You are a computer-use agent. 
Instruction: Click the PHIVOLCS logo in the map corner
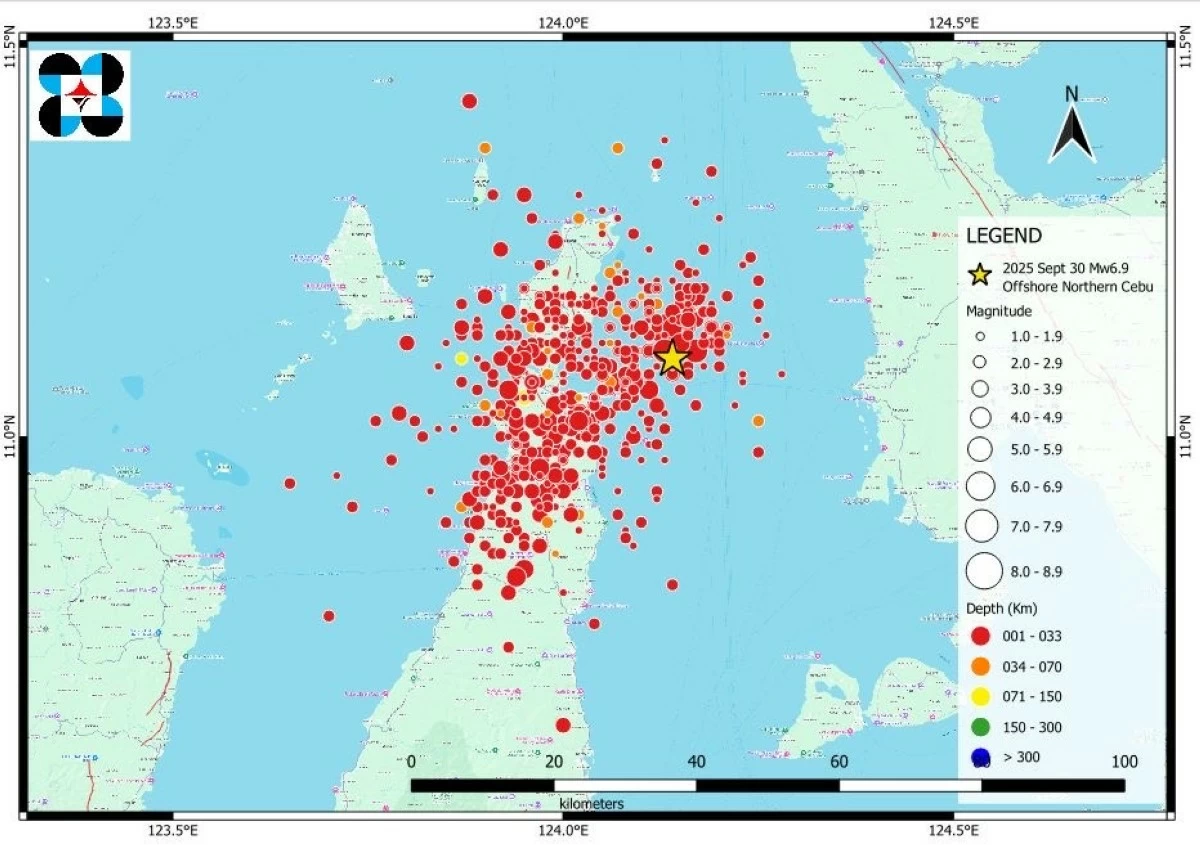point(81,95)
